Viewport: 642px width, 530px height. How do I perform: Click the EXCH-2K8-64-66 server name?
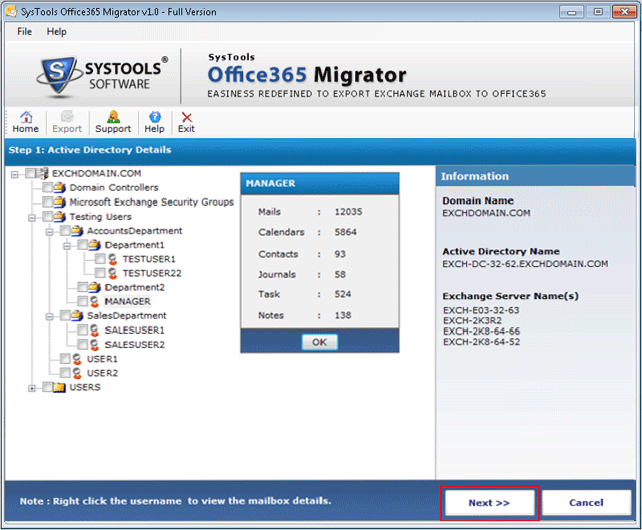(x=482, y=331)
